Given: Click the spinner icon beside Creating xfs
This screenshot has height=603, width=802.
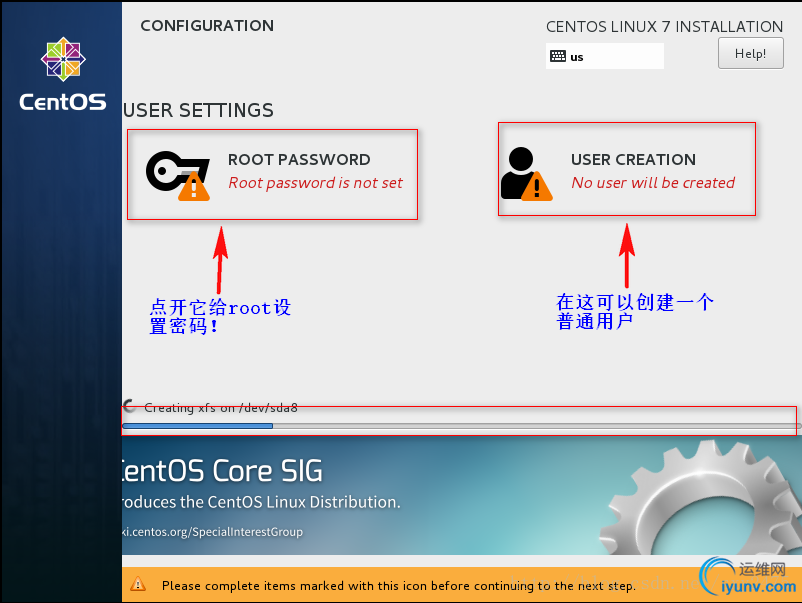Looking at the screenshot, I should (129, 406).
